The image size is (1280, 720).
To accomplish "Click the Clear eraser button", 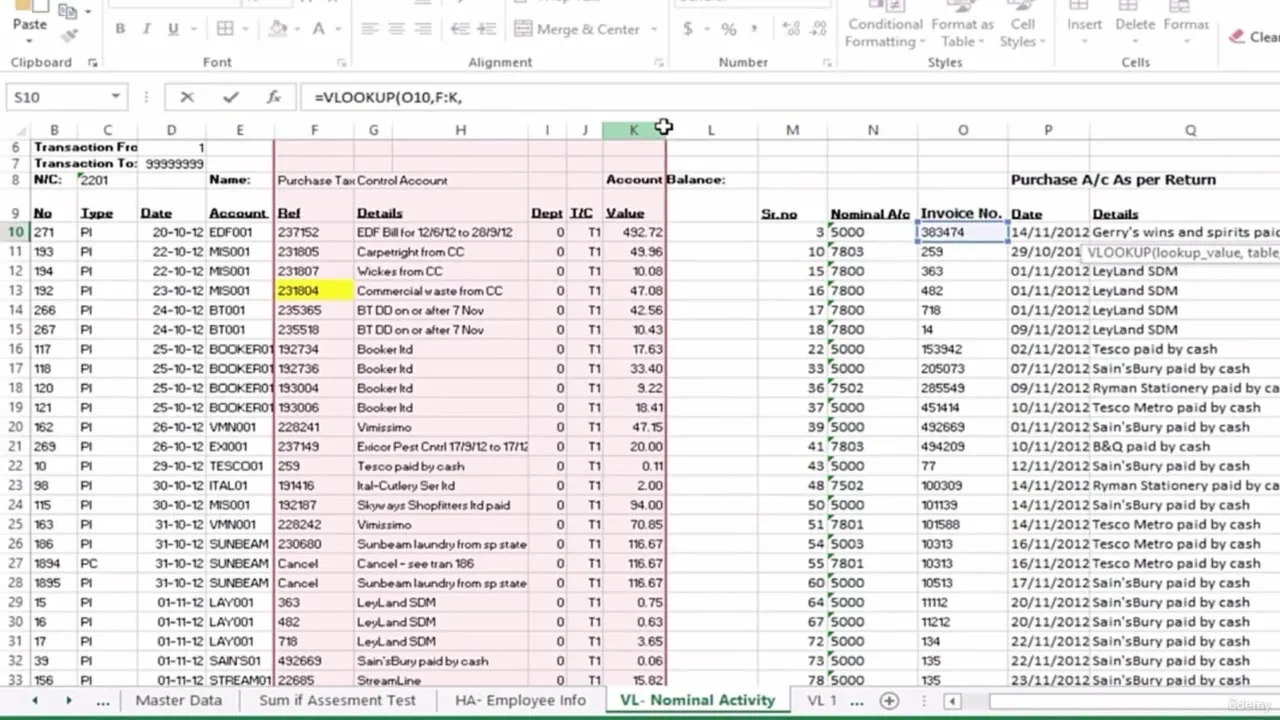I will click(x=1255, y=37).
